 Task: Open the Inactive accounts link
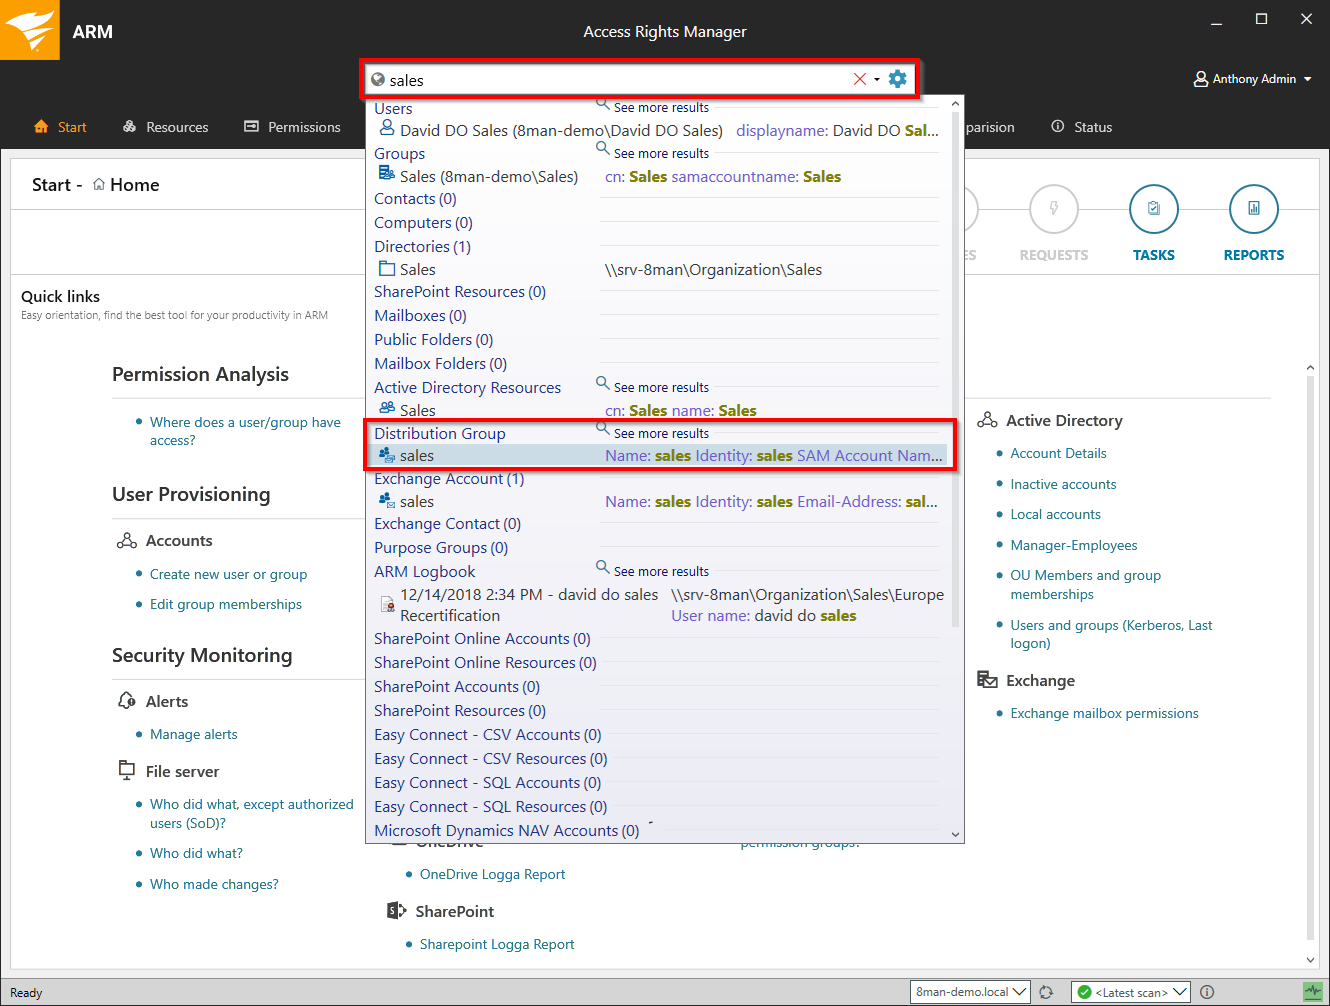tap(1063, 484)
